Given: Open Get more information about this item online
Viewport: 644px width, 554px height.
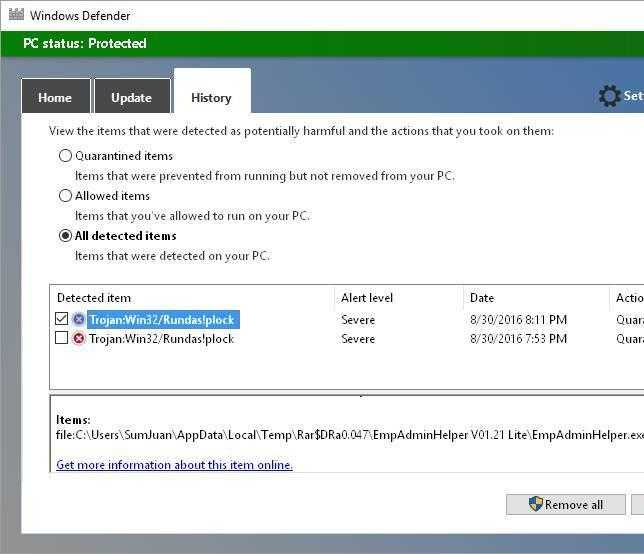Looking at the screenshot, I should [x=174, y=465].
